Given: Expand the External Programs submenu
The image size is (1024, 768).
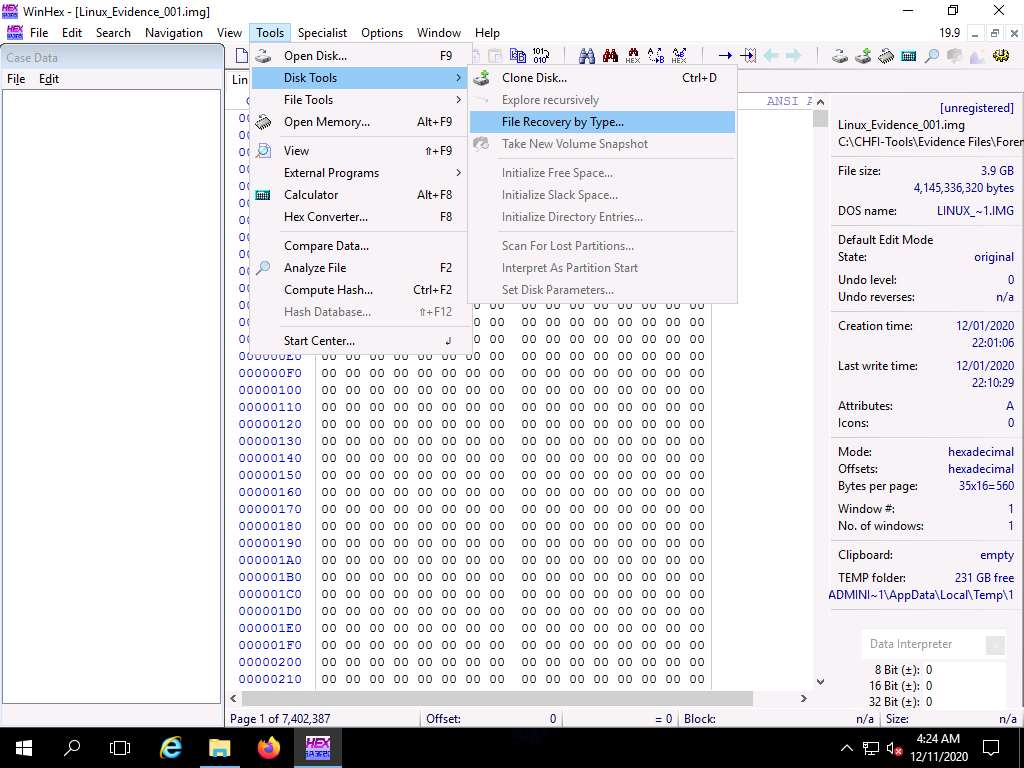Looking at the screenshot, I should 359,173.
